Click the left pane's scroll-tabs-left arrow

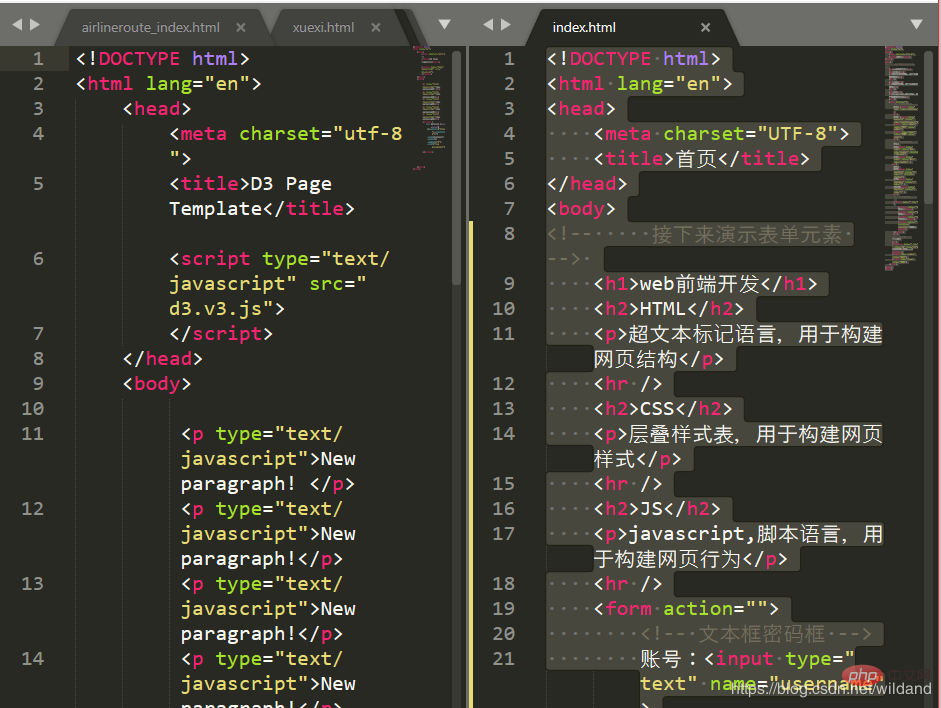tap(17, 24)
